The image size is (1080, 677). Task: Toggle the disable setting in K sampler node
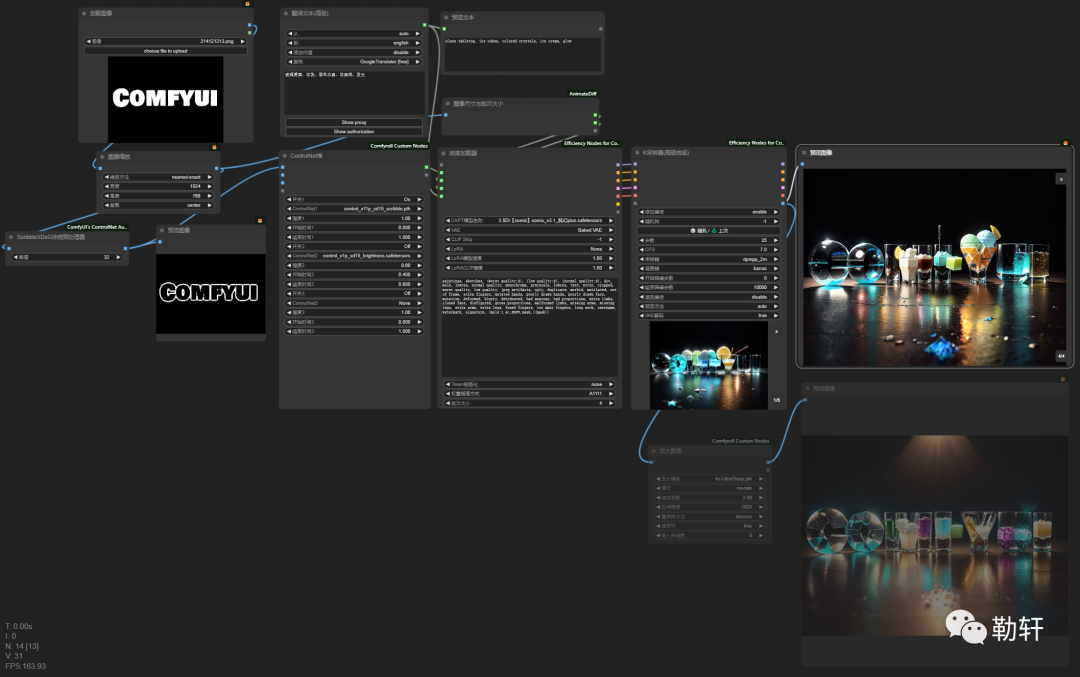709,297
